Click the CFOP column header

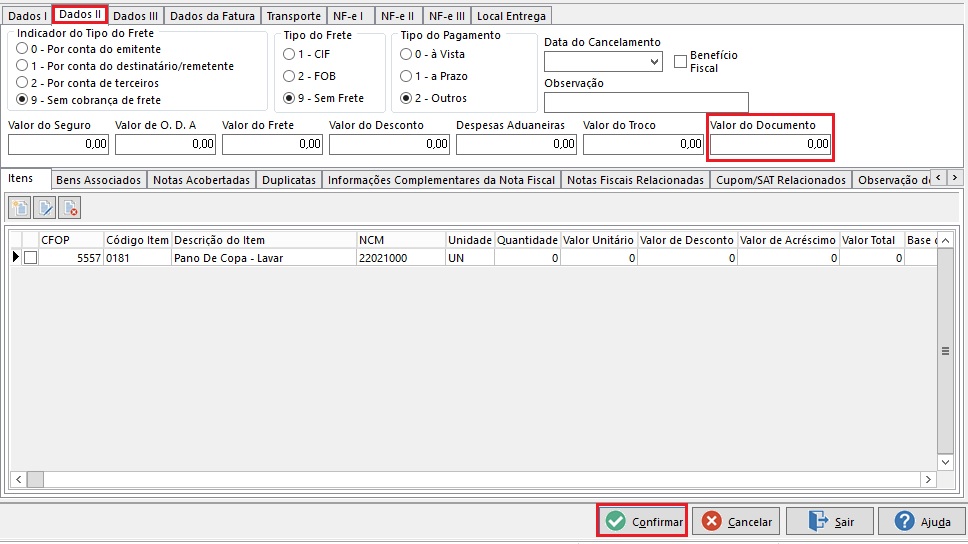pyautogui.click(x=71, y=240)
